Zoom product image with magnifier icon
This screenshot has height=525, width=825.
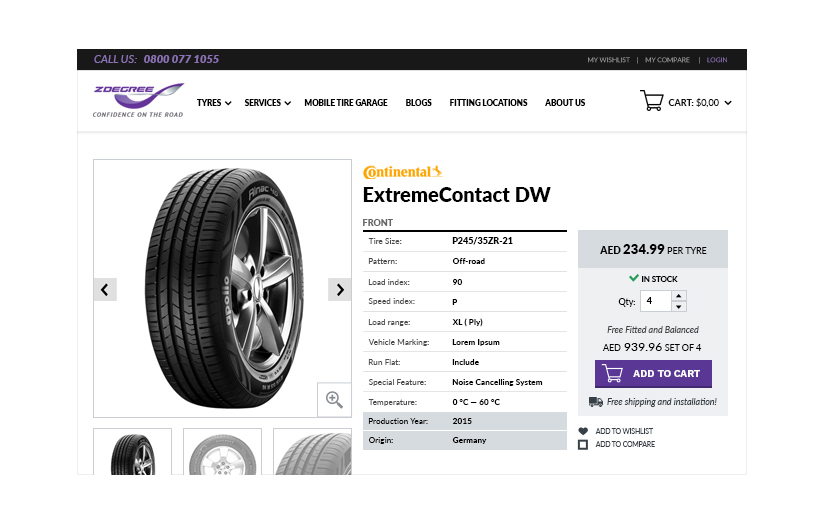click(334, 400)
